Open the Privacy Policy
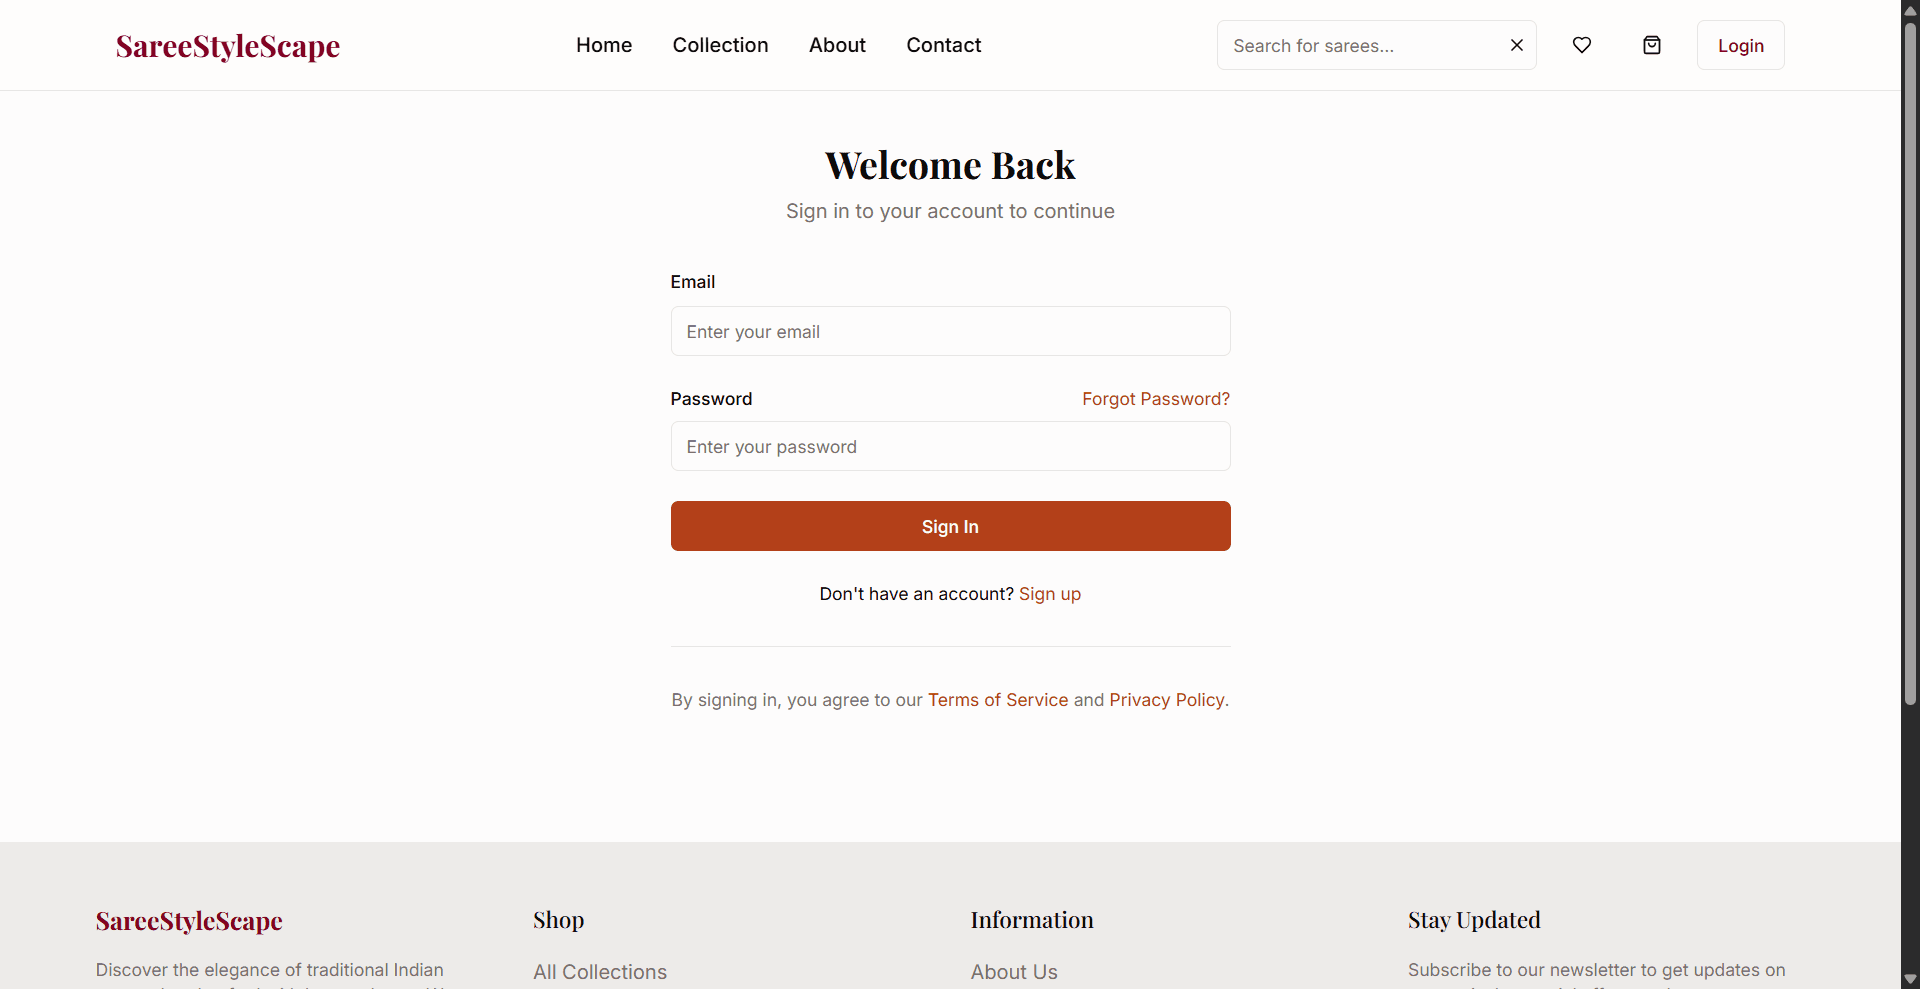 (1166, 699)
